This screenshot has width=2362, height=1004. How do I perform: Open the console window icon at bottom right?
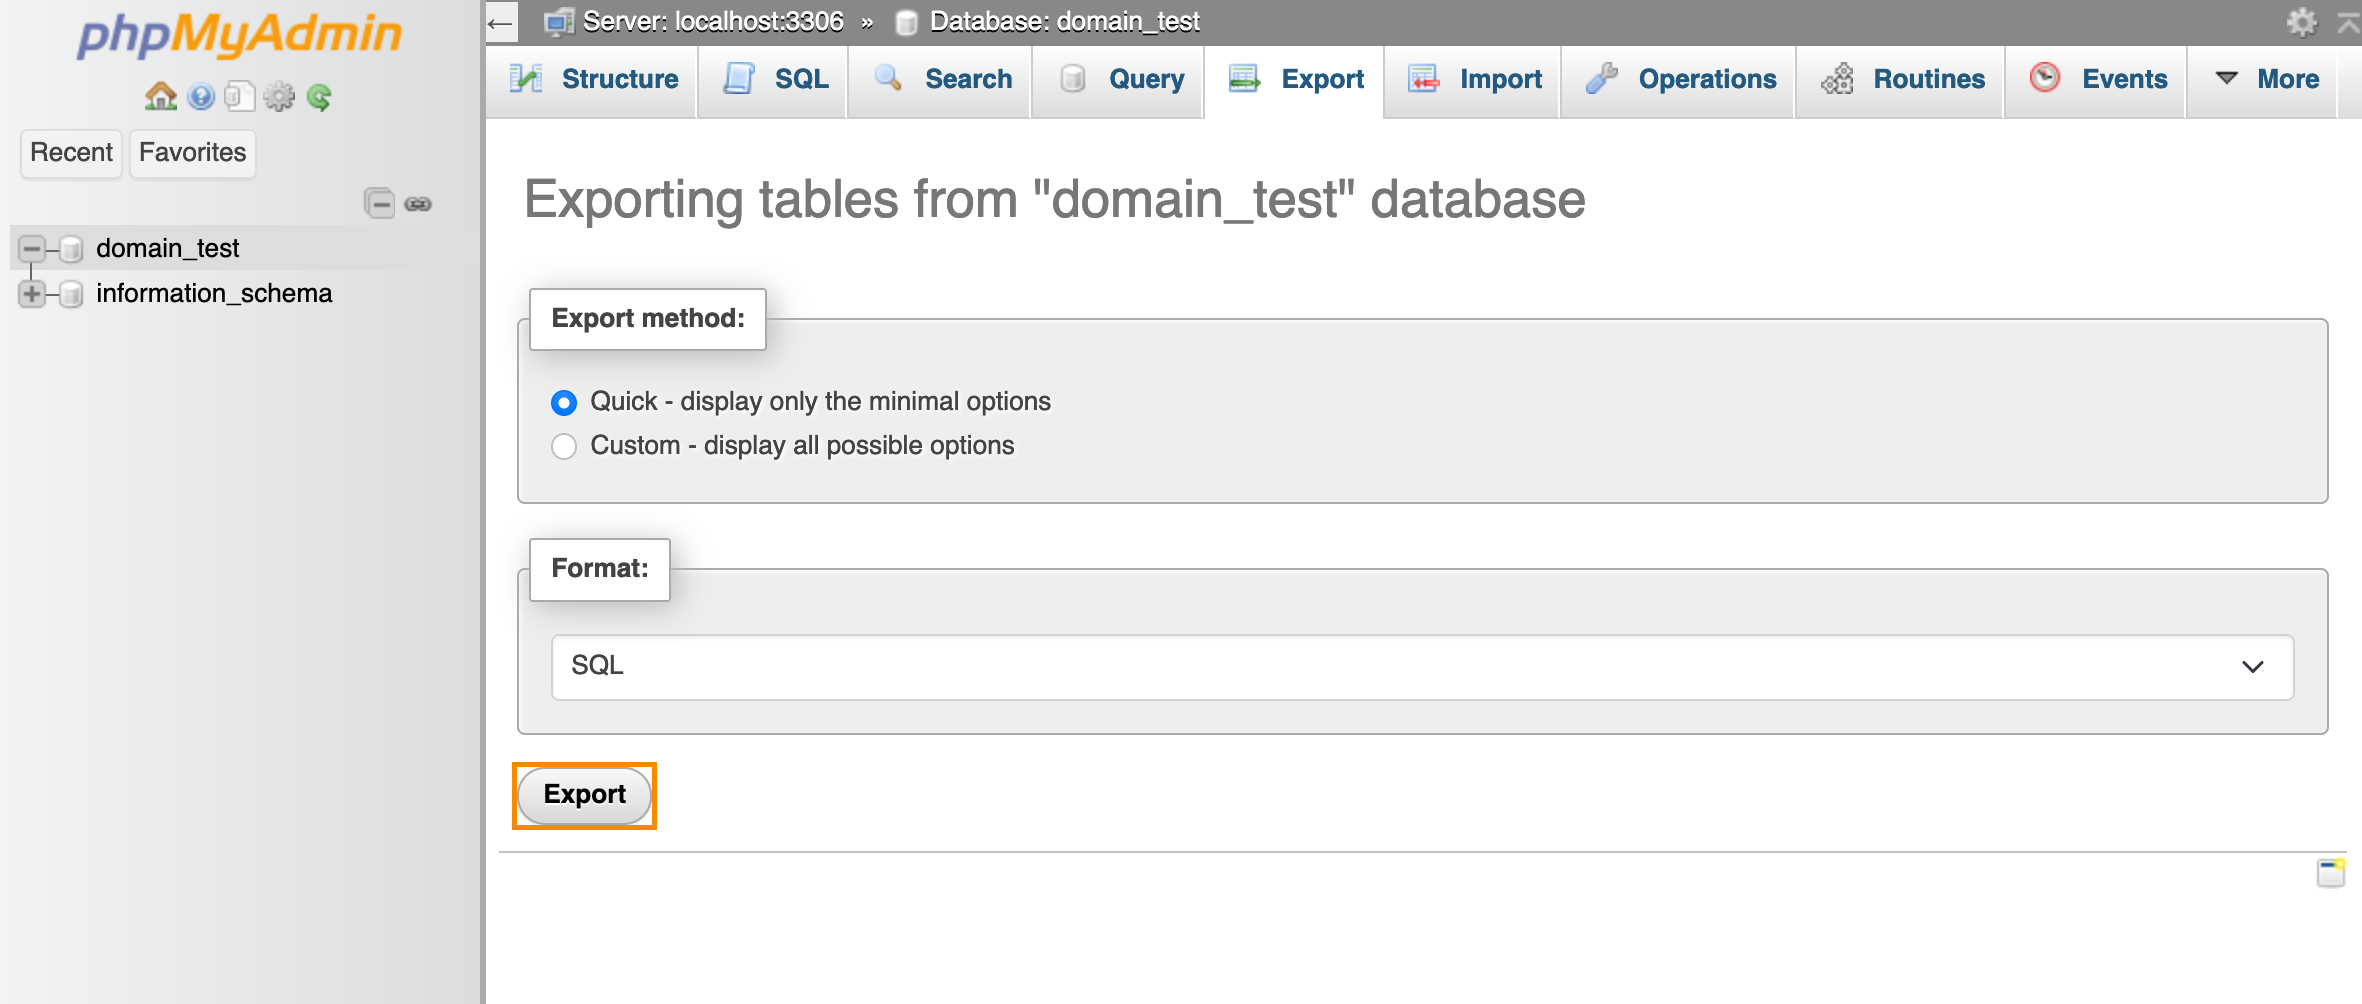pos(2331,872)
